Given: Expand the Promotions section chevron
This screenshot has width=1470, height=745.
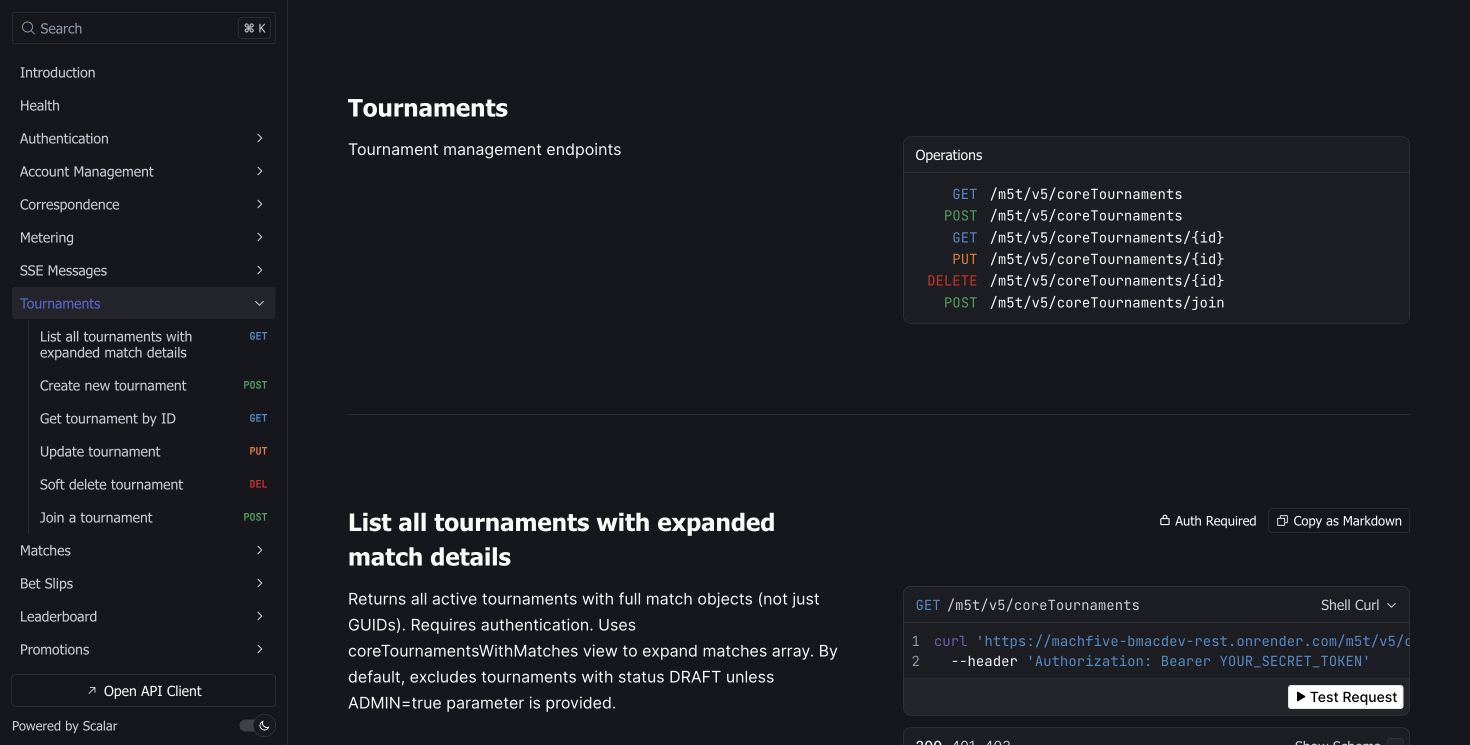Looking at the screenshot, I should (259, 649).
